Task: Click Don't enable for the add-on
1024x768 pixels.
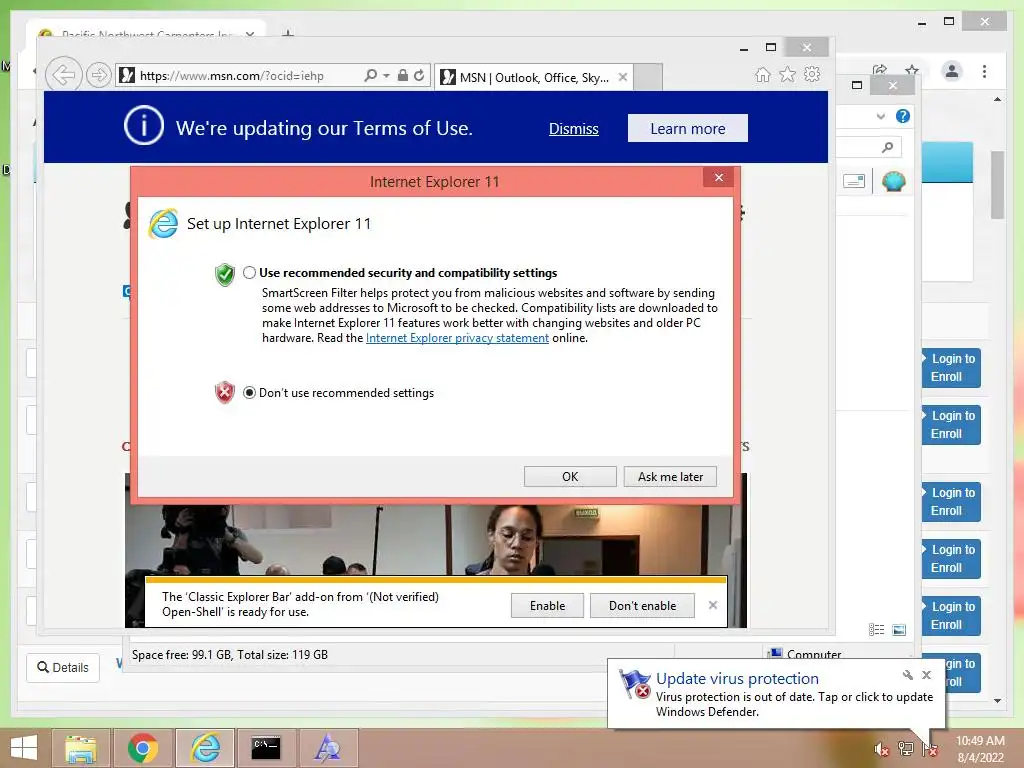Action: click(642, 605)
